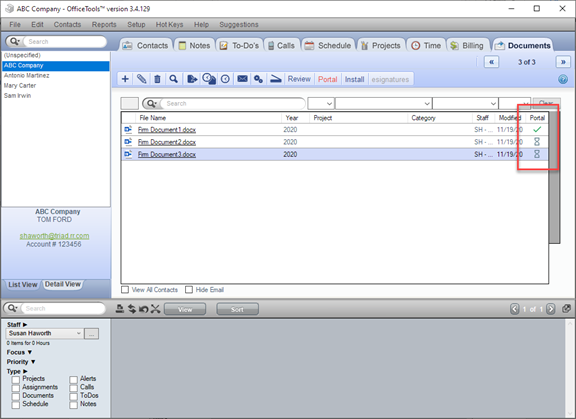Open the Firm Document2.docx link

coord(167,142)
